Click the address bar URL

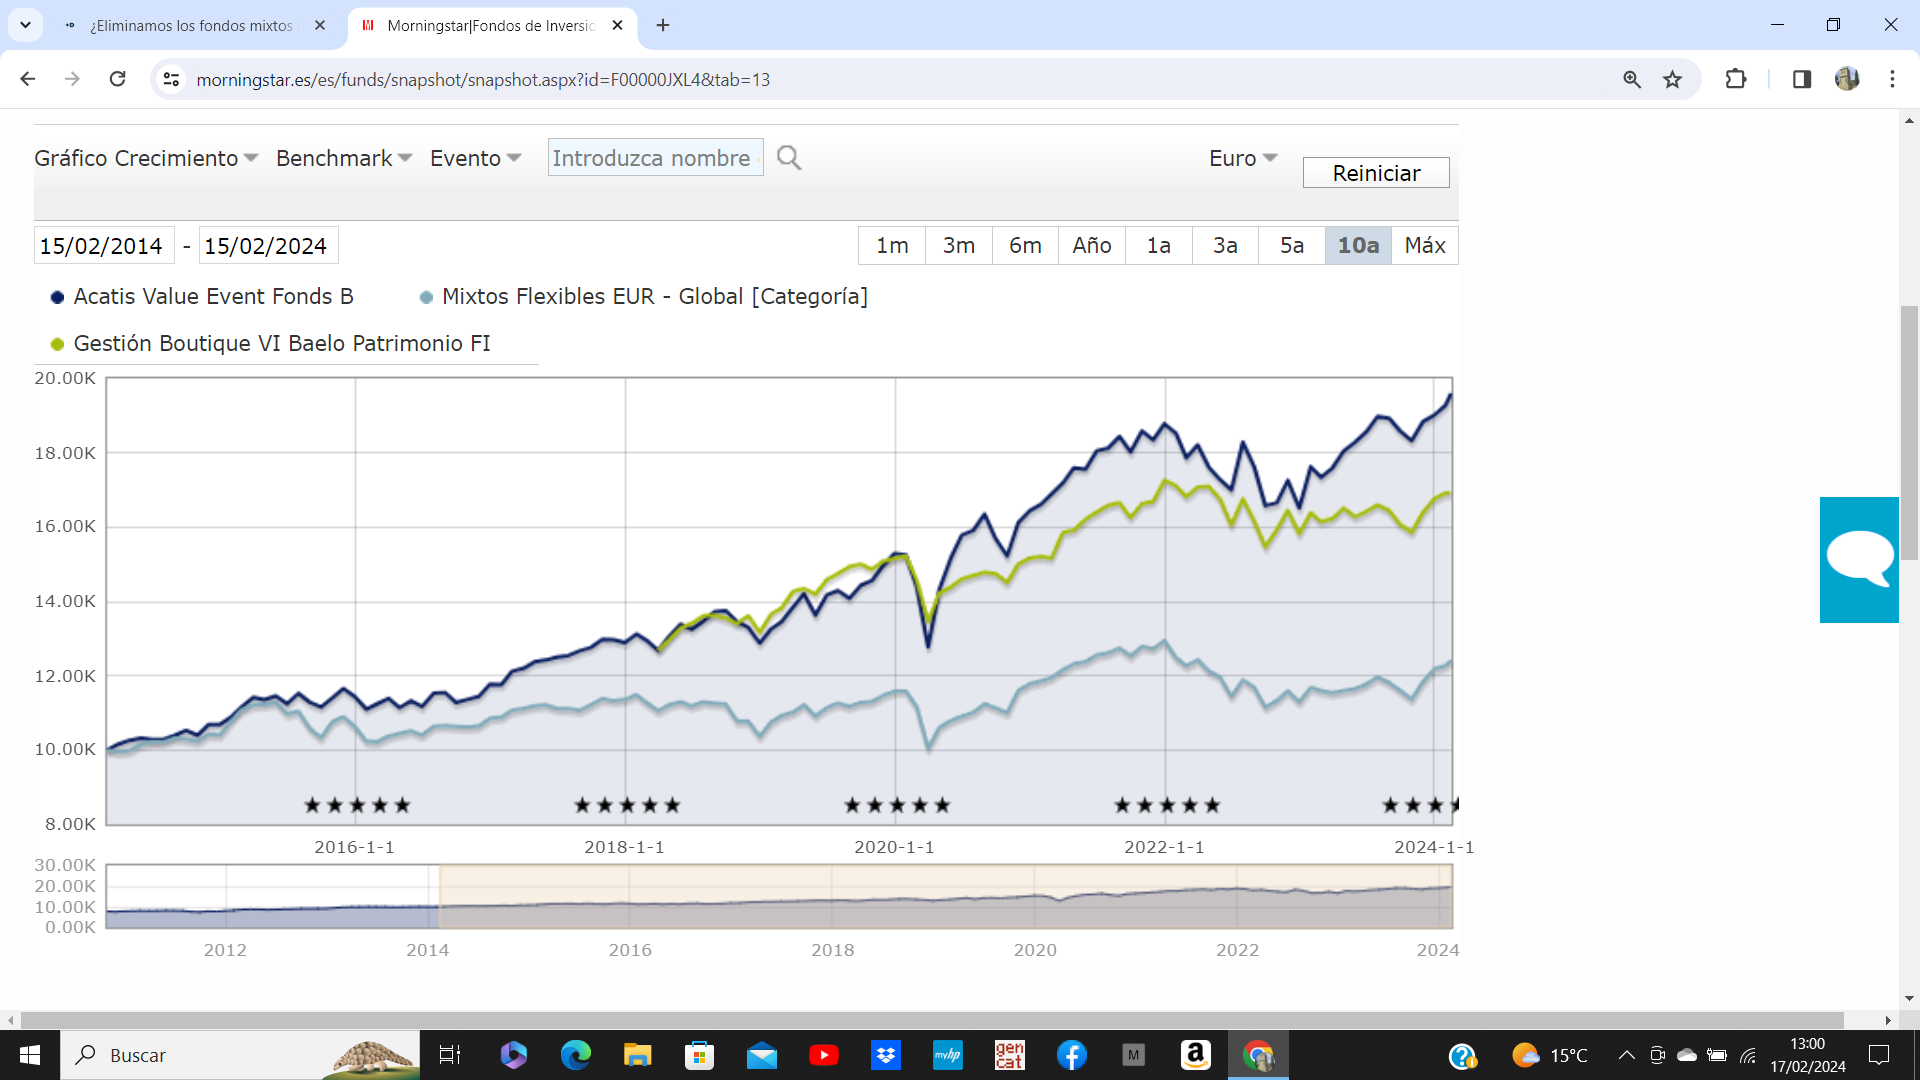tap(483, 79)
